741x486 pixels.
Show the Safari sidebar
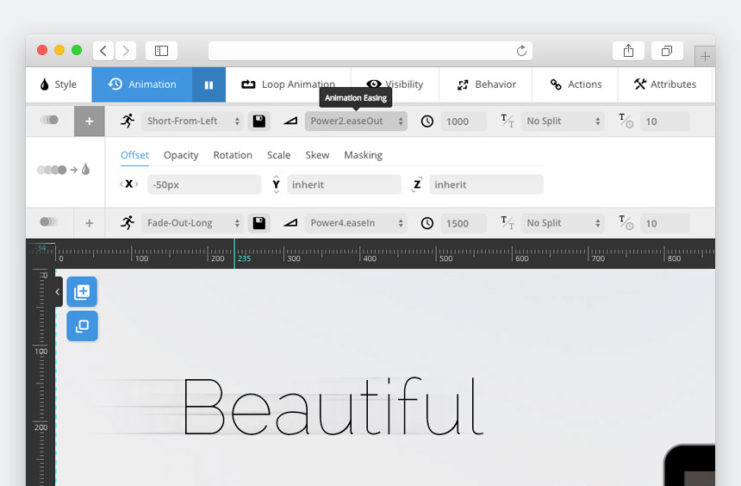click(161, 50)
